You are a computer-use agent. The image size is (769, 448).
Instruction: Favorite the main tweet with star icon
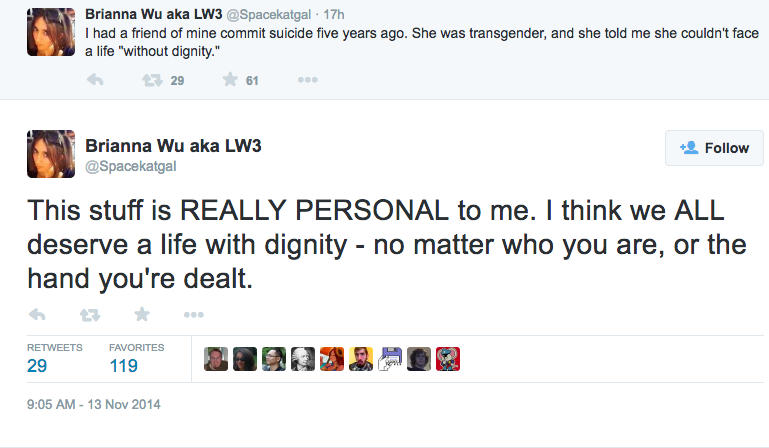(x=142, y=314)
